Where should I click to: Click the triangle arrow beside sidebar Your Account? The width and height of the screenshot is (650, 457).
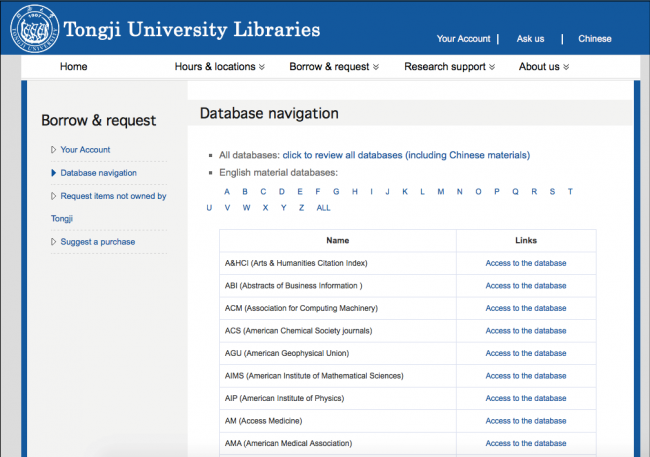click(53, 150)
